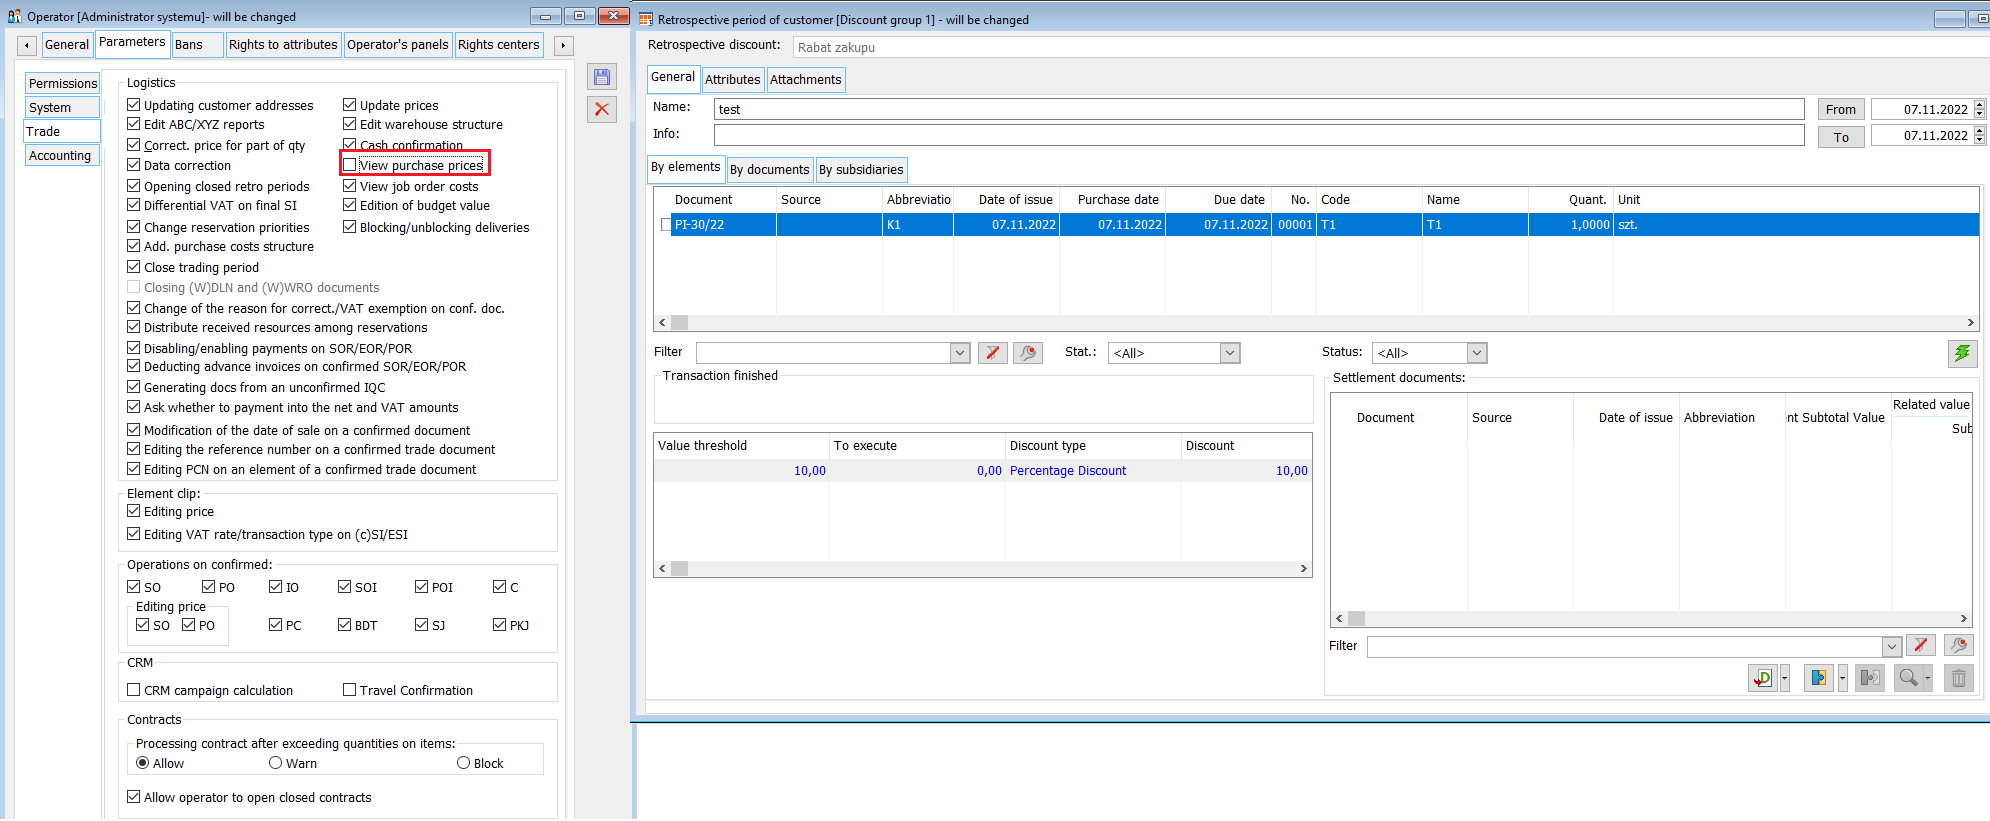This screenshot has height=821, width=1990.
Task: Click the trash bin delete icon
Action: [x=1958, y=678]
